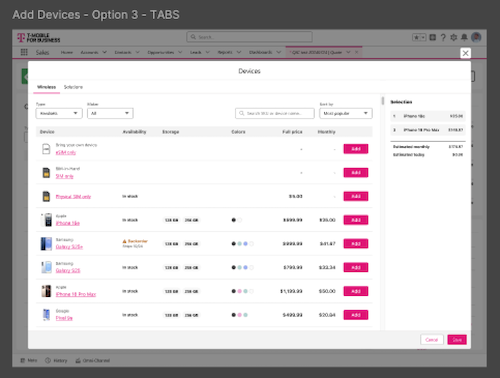Click the eSIM only device icon

pyautogui.click(x=46, y=149)
